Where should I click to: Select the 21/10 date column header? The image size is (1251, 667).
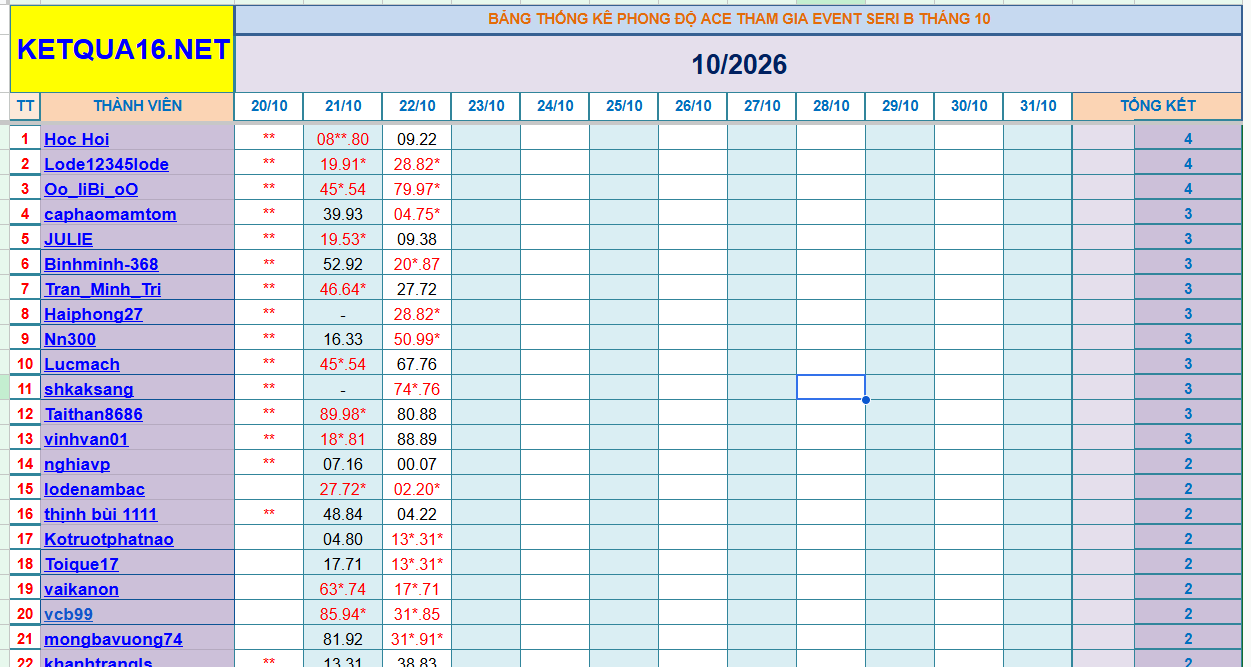click(x=343, y=106)
